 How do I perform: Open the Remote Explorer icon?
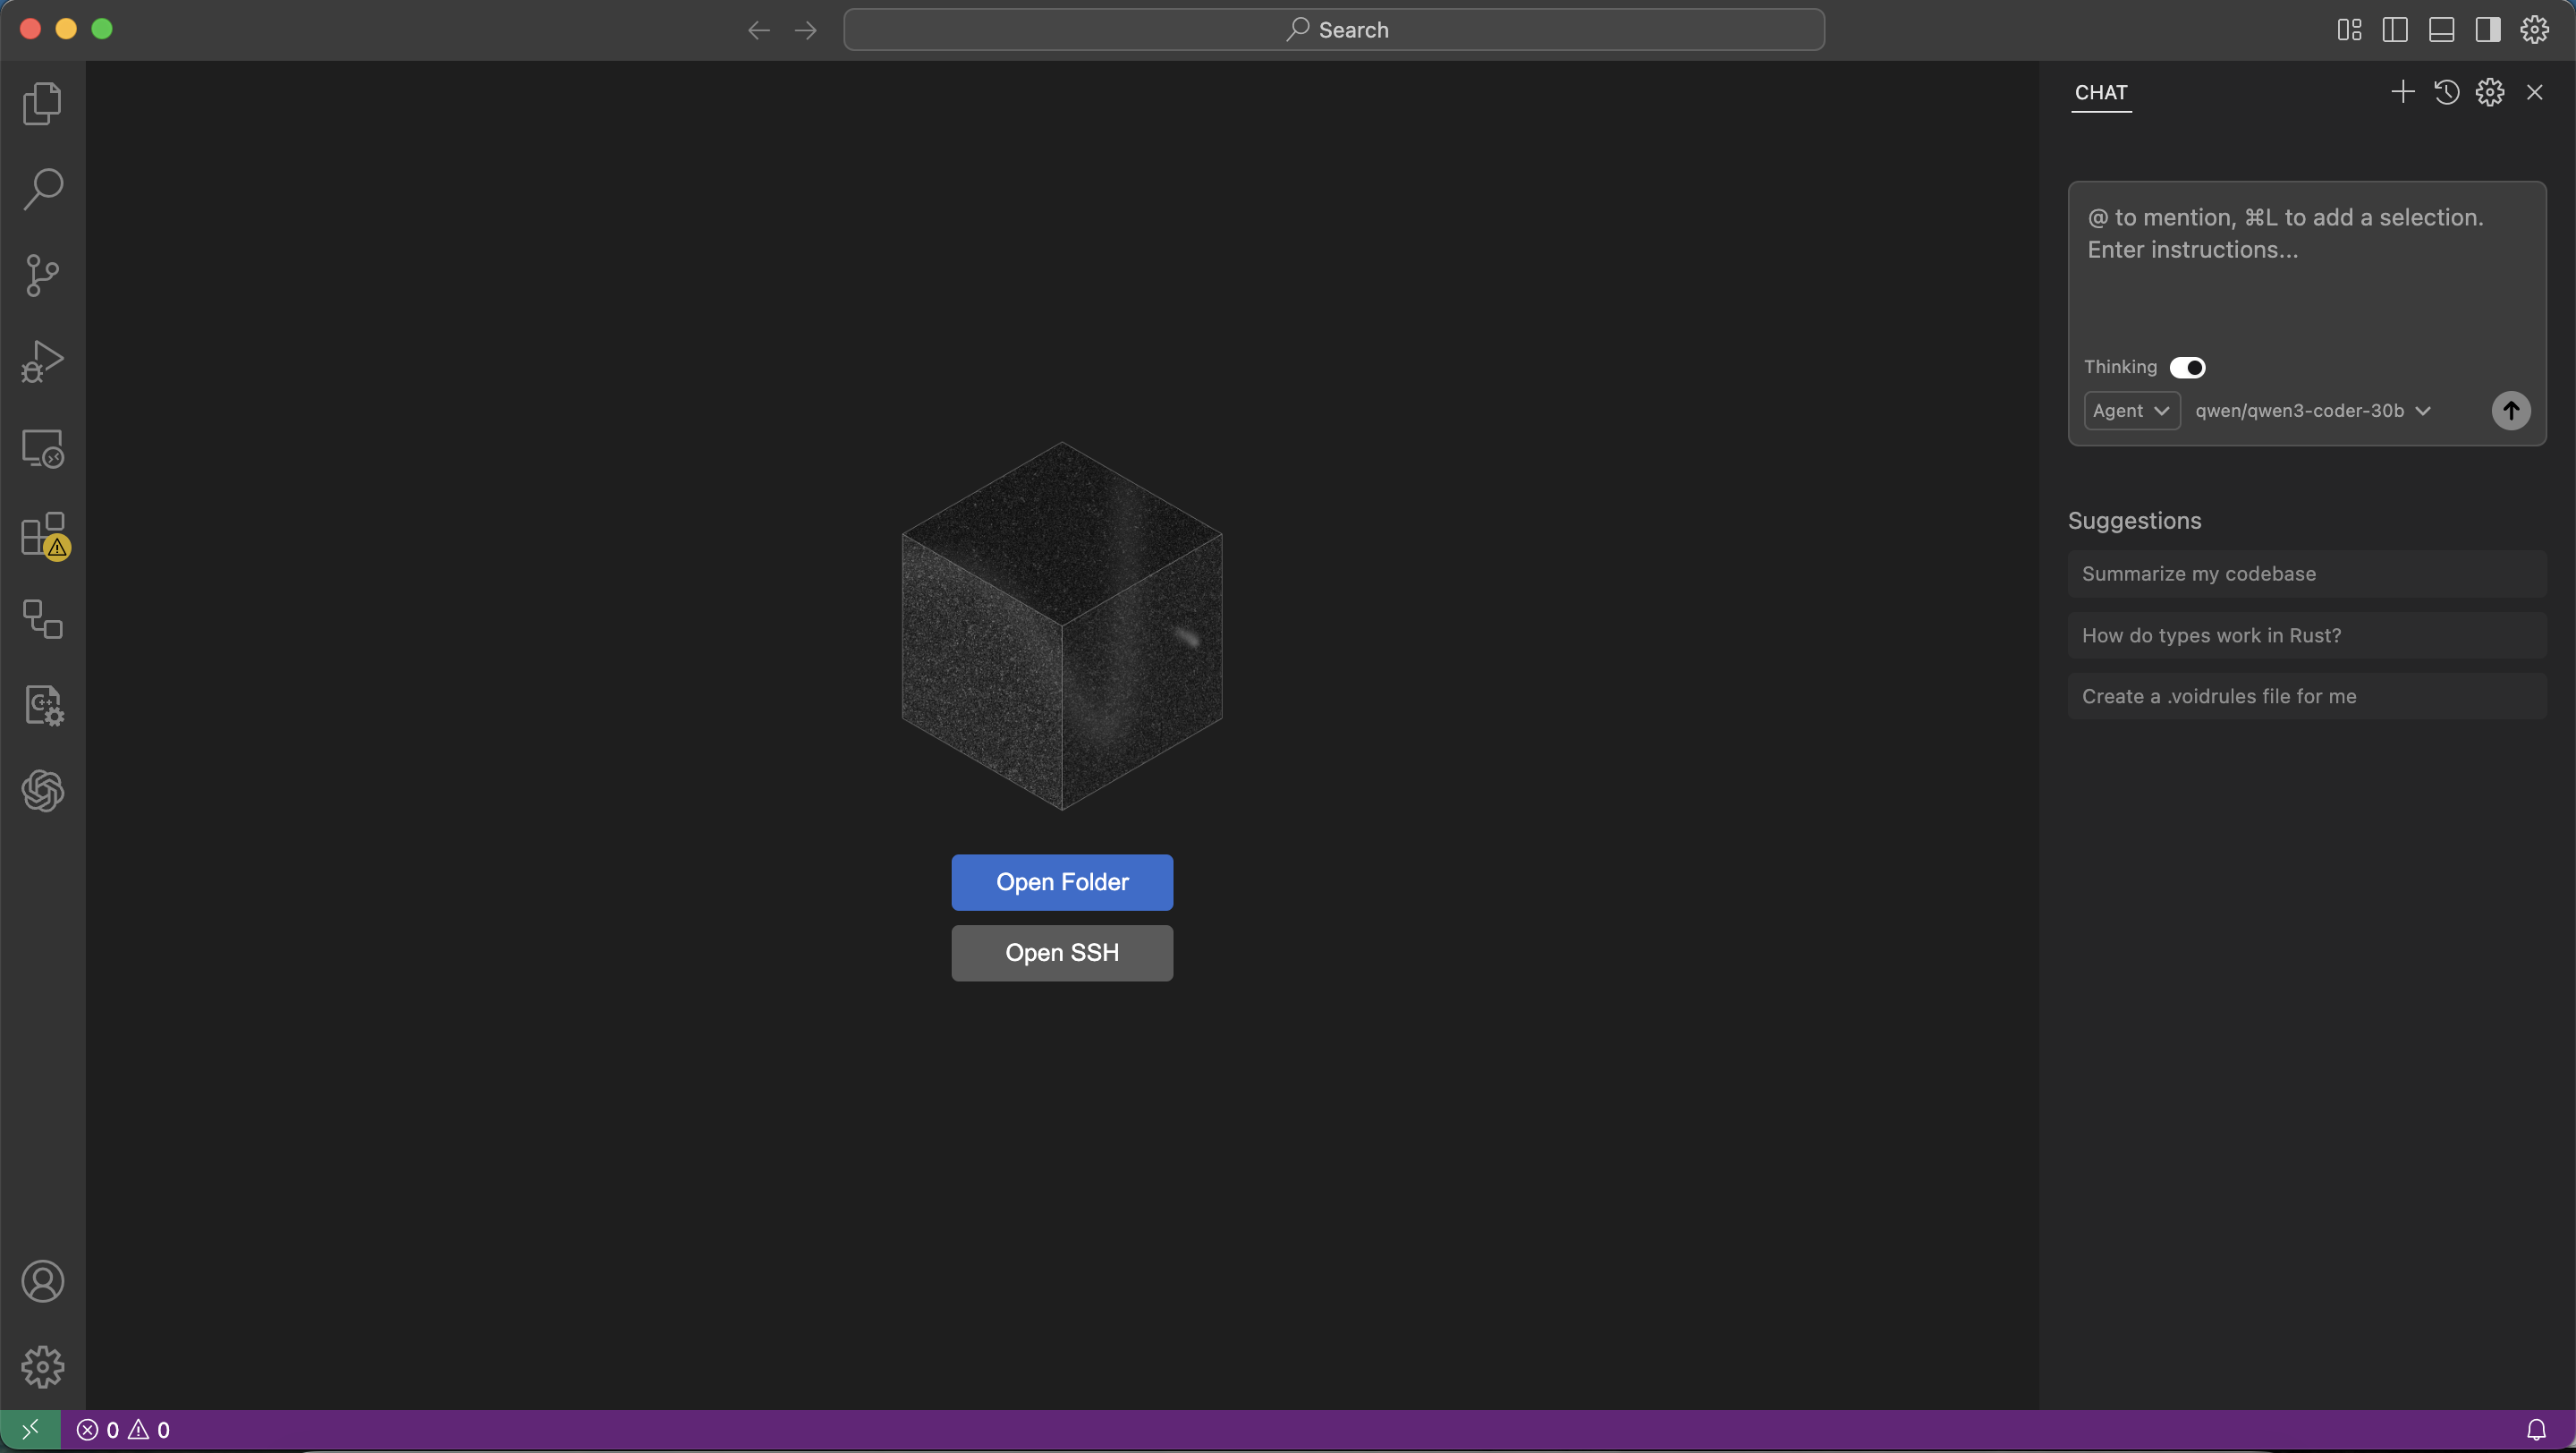click(42, 448)
